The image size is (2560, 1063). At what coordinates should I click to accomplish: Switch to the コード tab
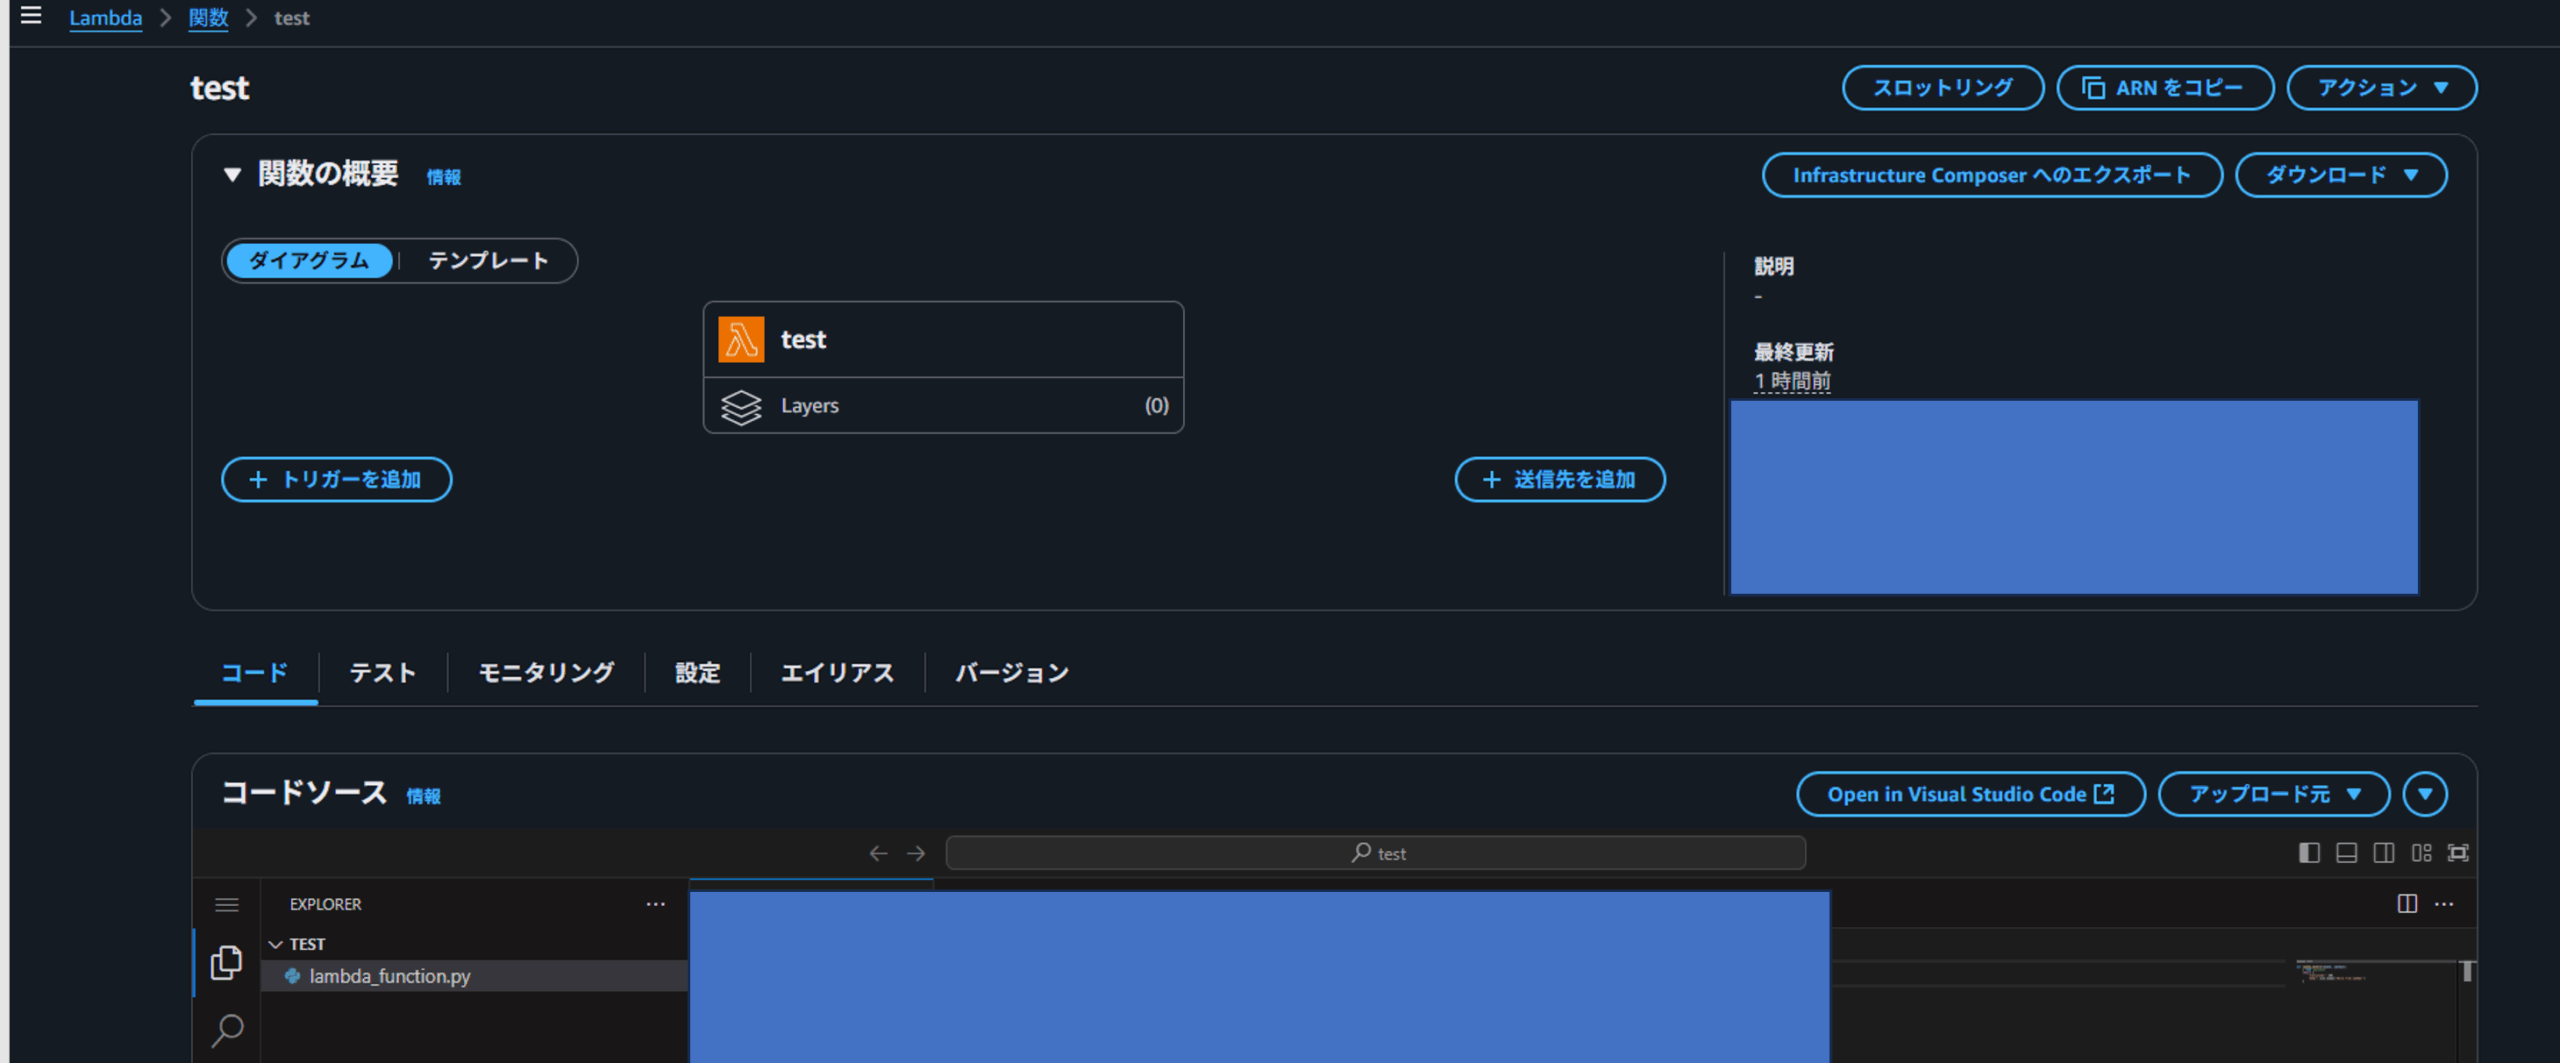coord(255,673)
